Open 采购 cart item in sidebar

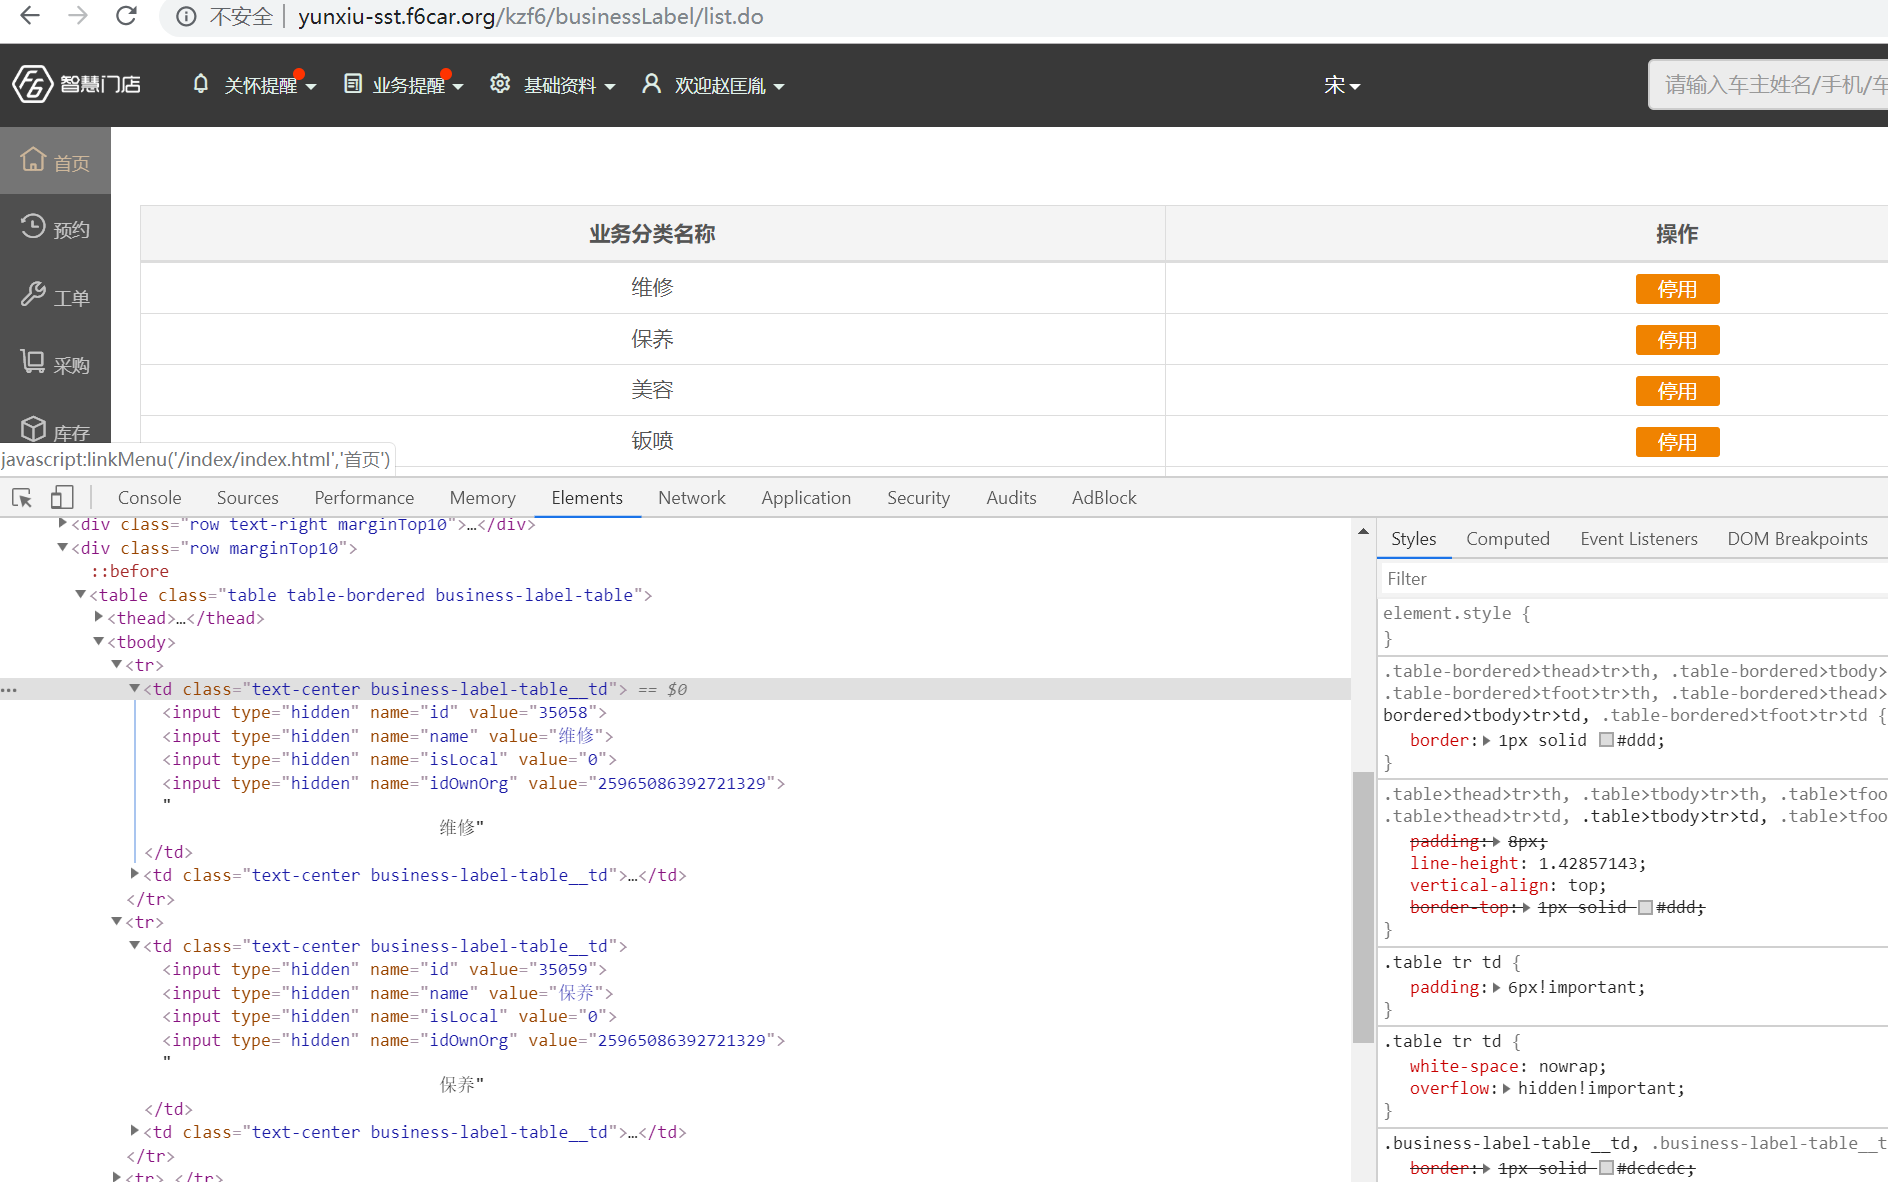tap(55, 364)
